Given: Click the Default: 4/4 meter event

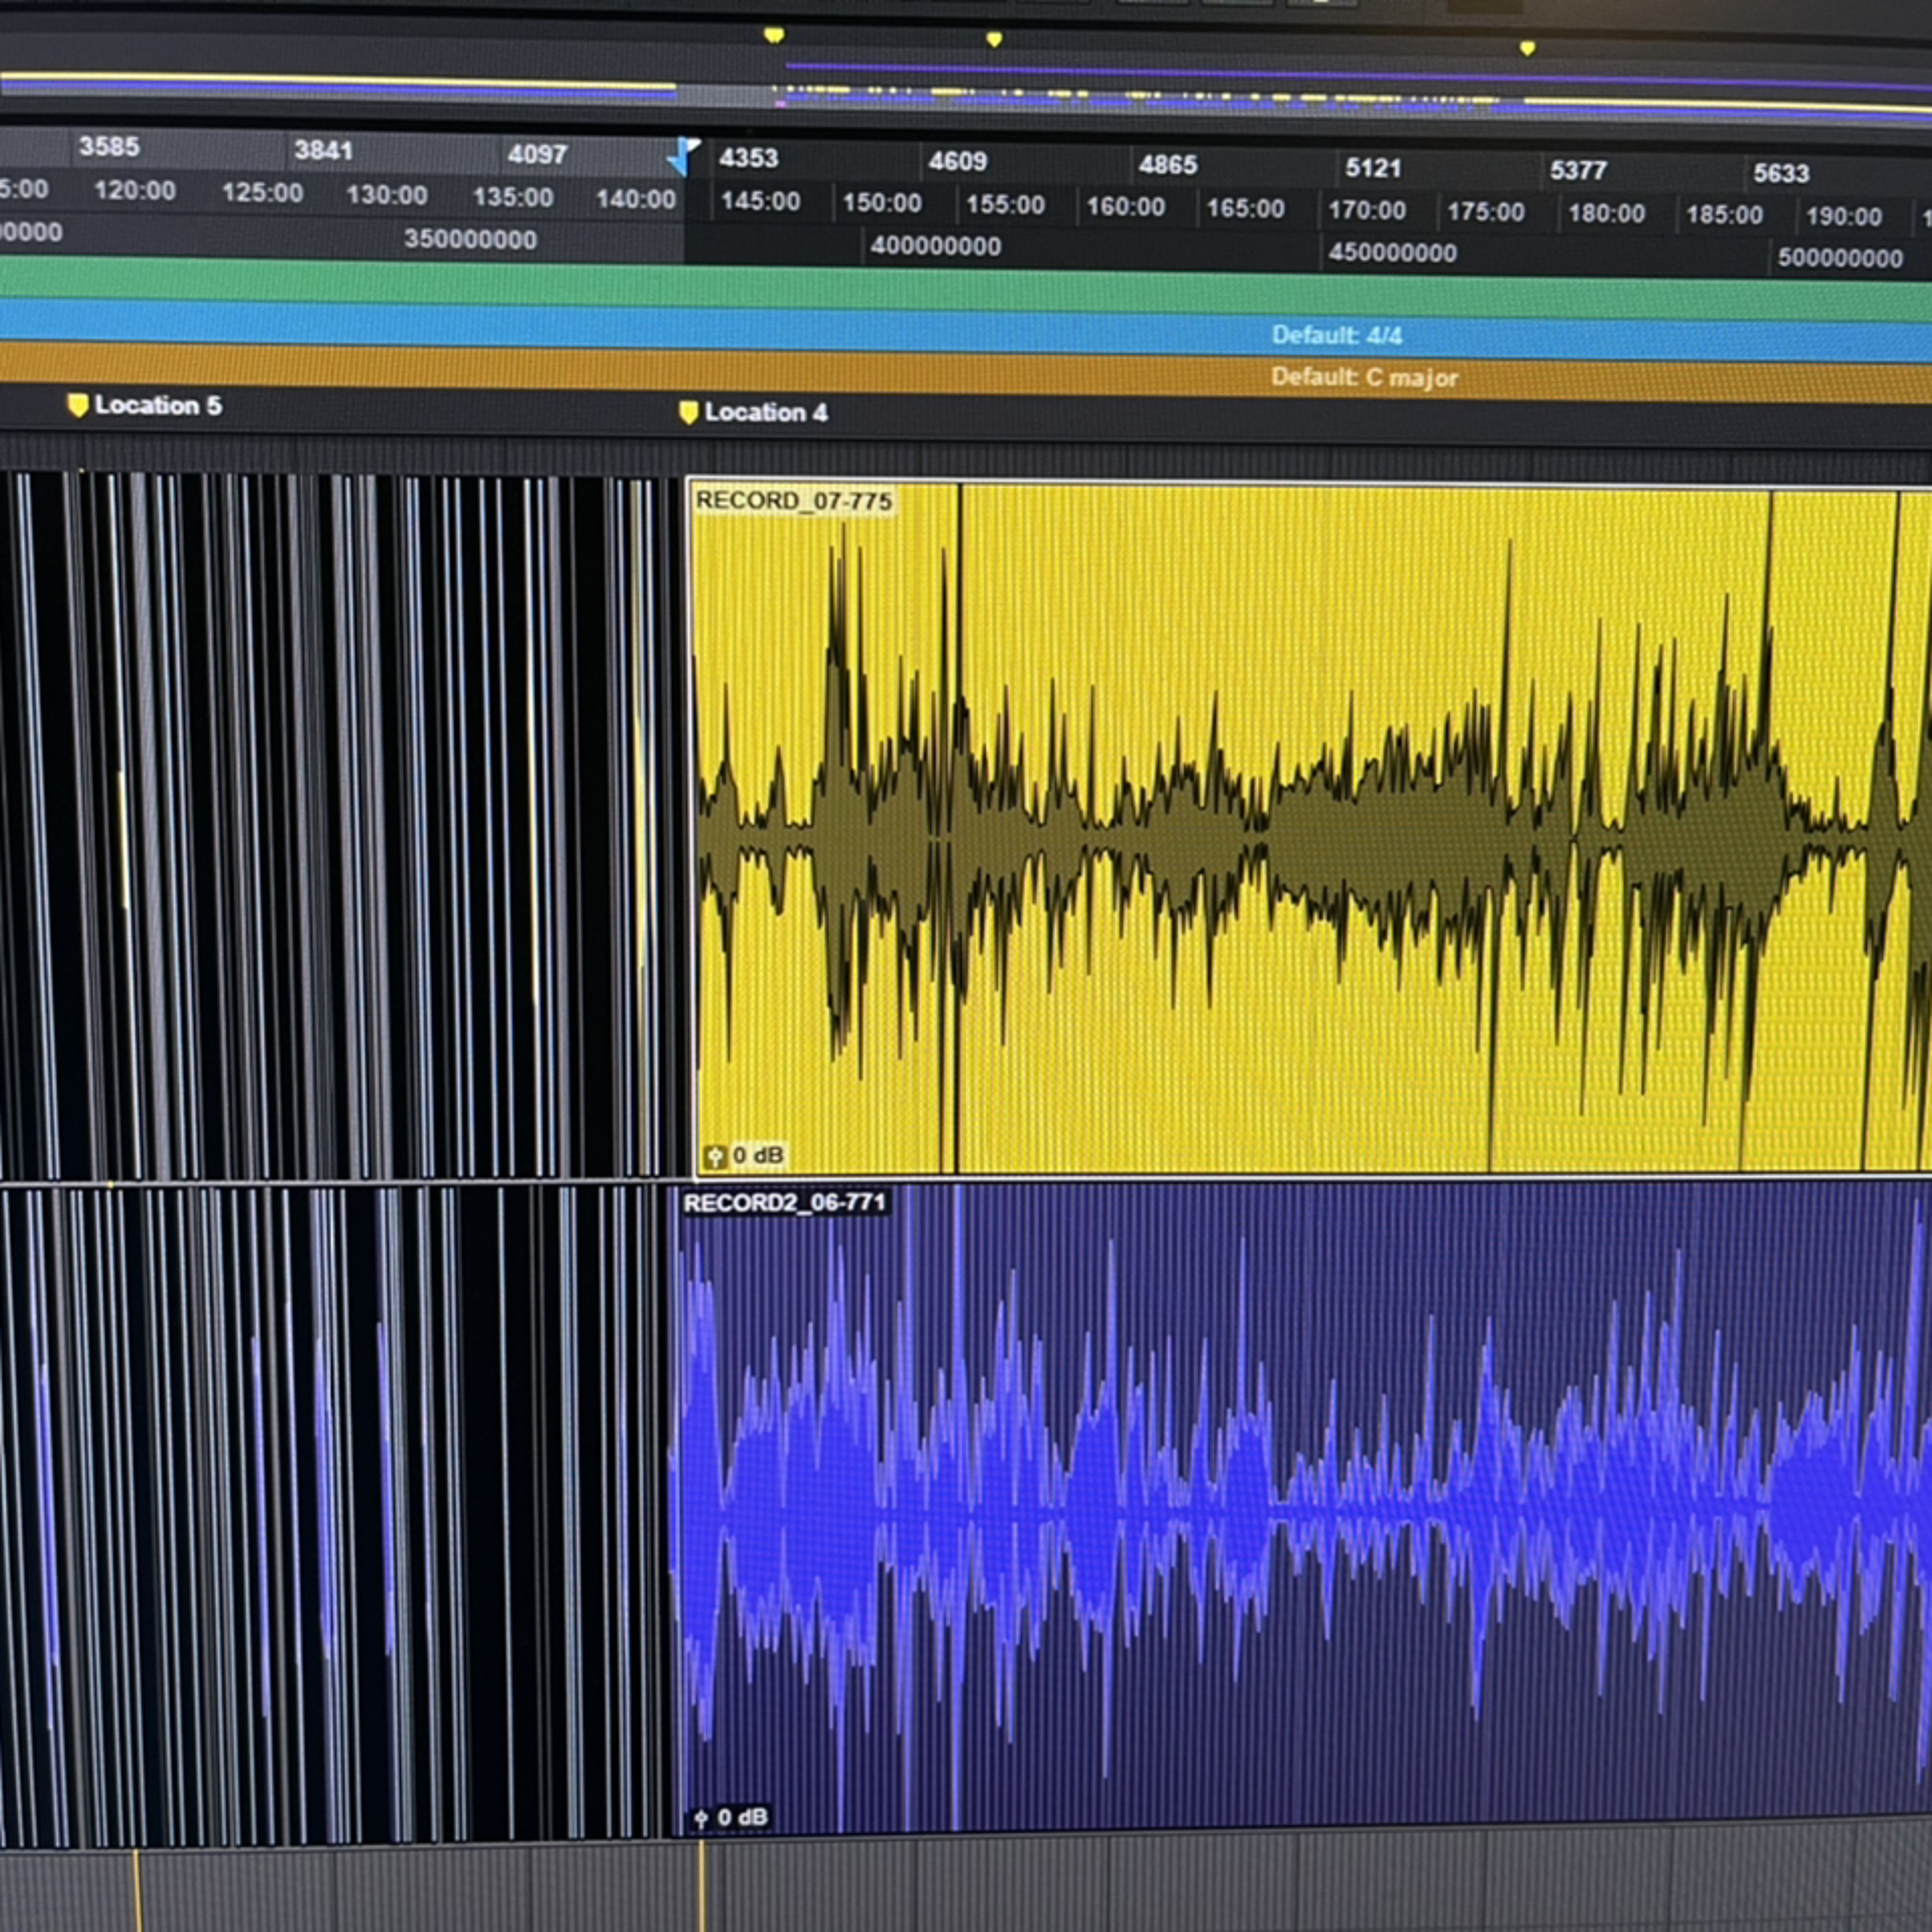Looking at the screenshot, I should tap(1336, 335).
